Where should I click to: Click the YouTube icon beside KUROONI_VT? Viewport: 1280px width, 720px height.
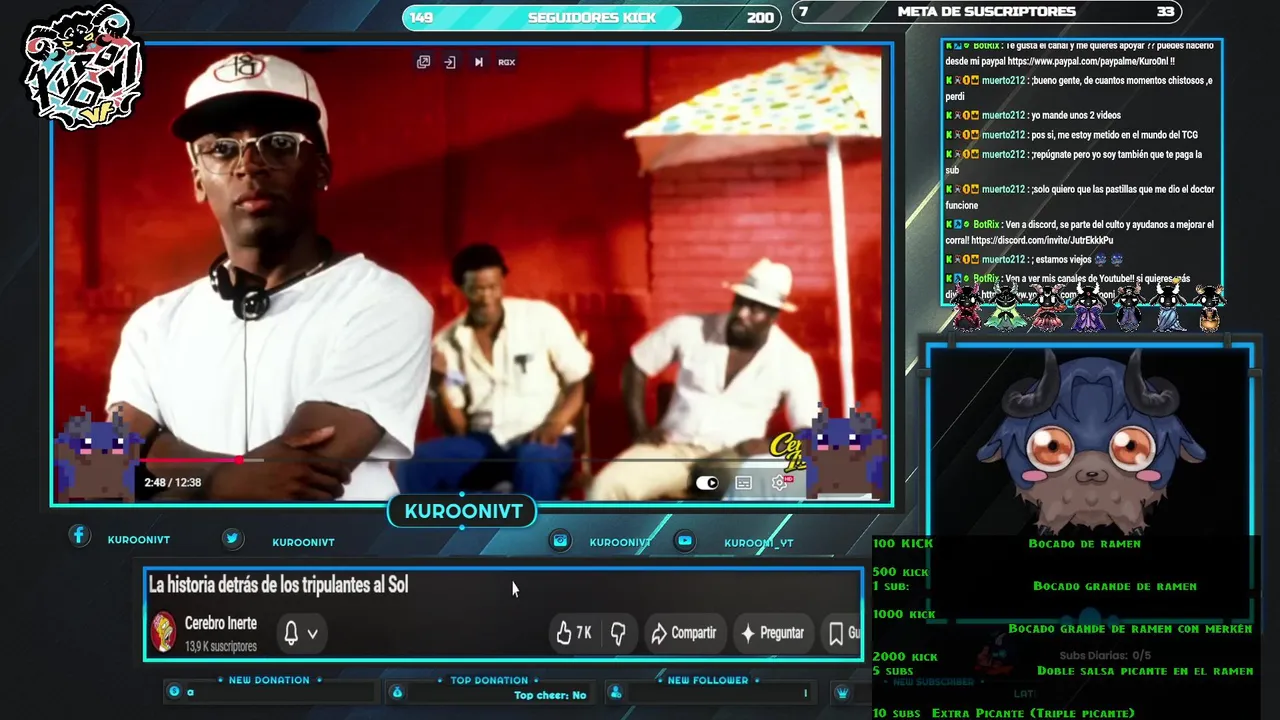pyautogui.click(x=685, y=540)
